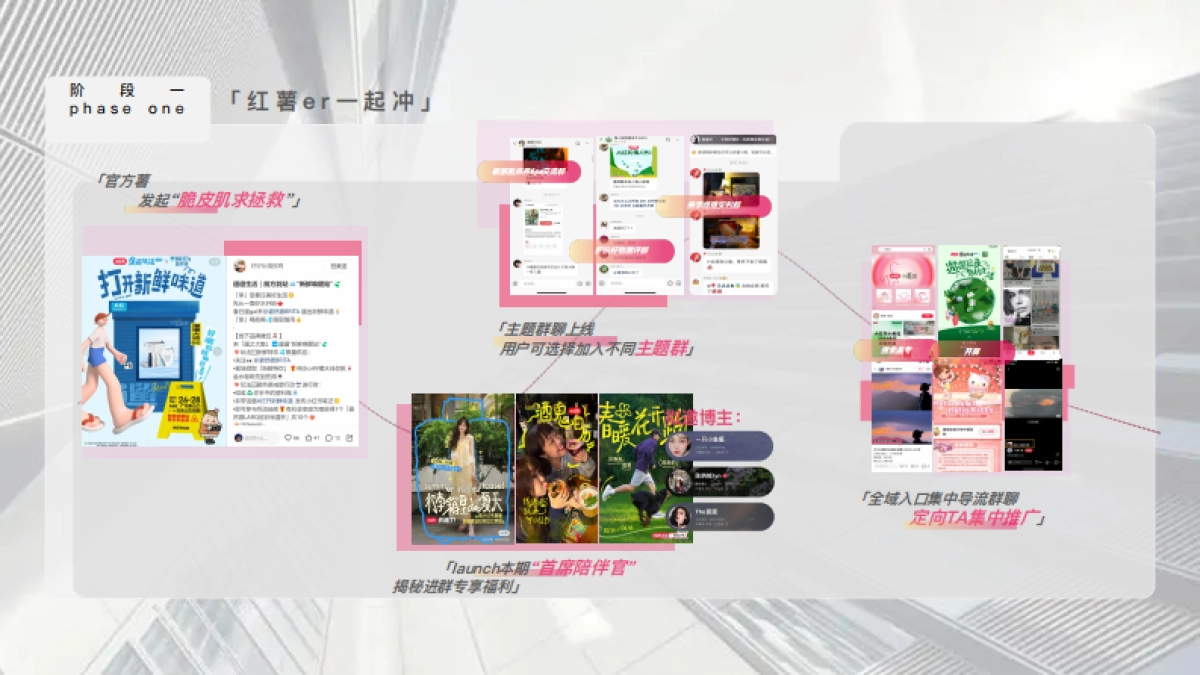Image resolution: width=1200 pixels, height=675 pixels.
Task: Click the 搜索品专 pill label
Action: (x=893, y=352)
